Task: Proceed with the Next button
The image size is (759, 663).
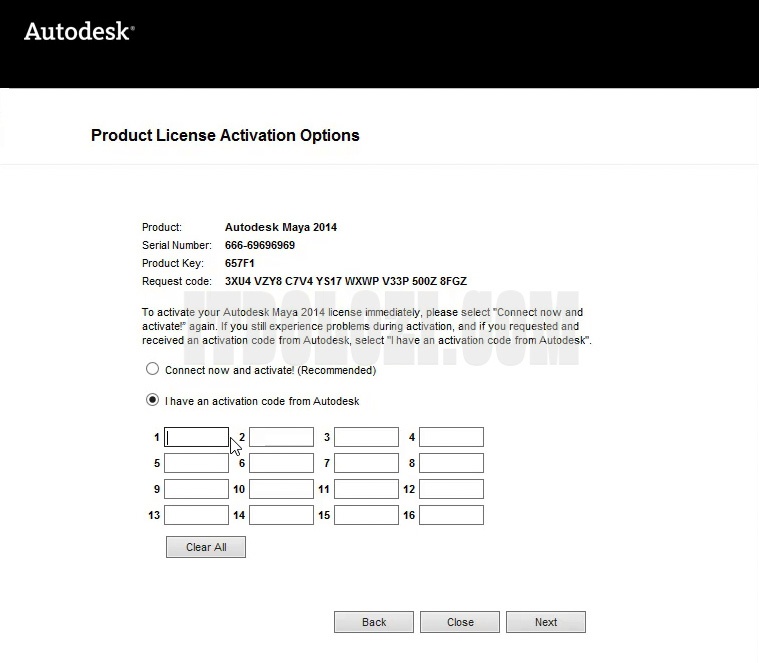Action: [546, 622]
